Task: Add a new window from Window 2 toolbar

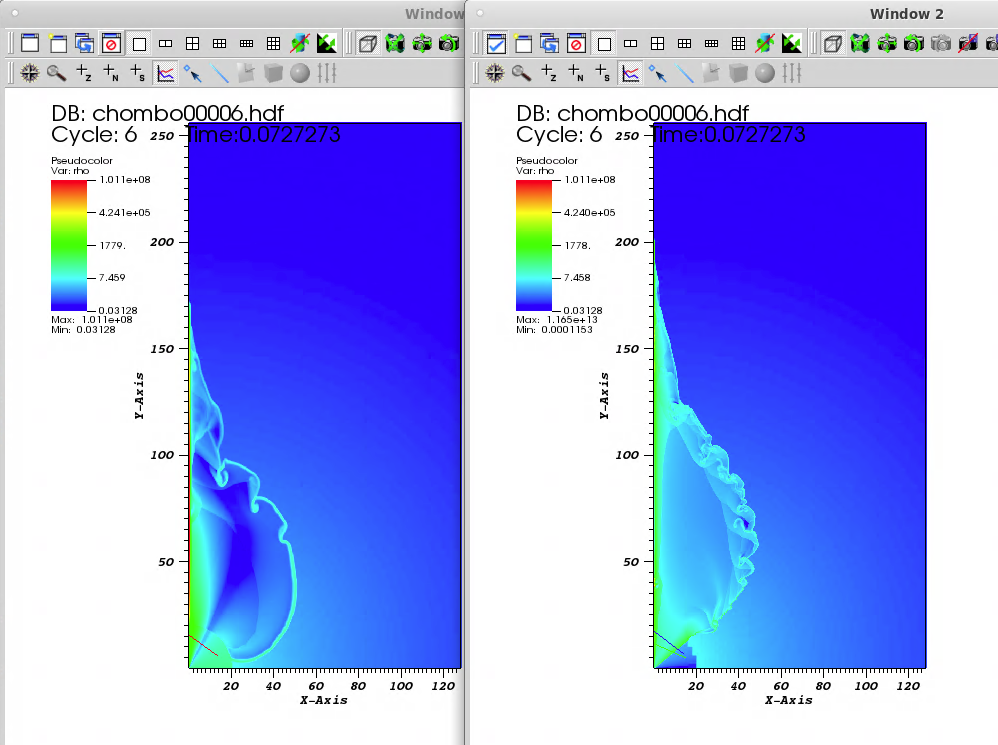Action: click(523, 43)
